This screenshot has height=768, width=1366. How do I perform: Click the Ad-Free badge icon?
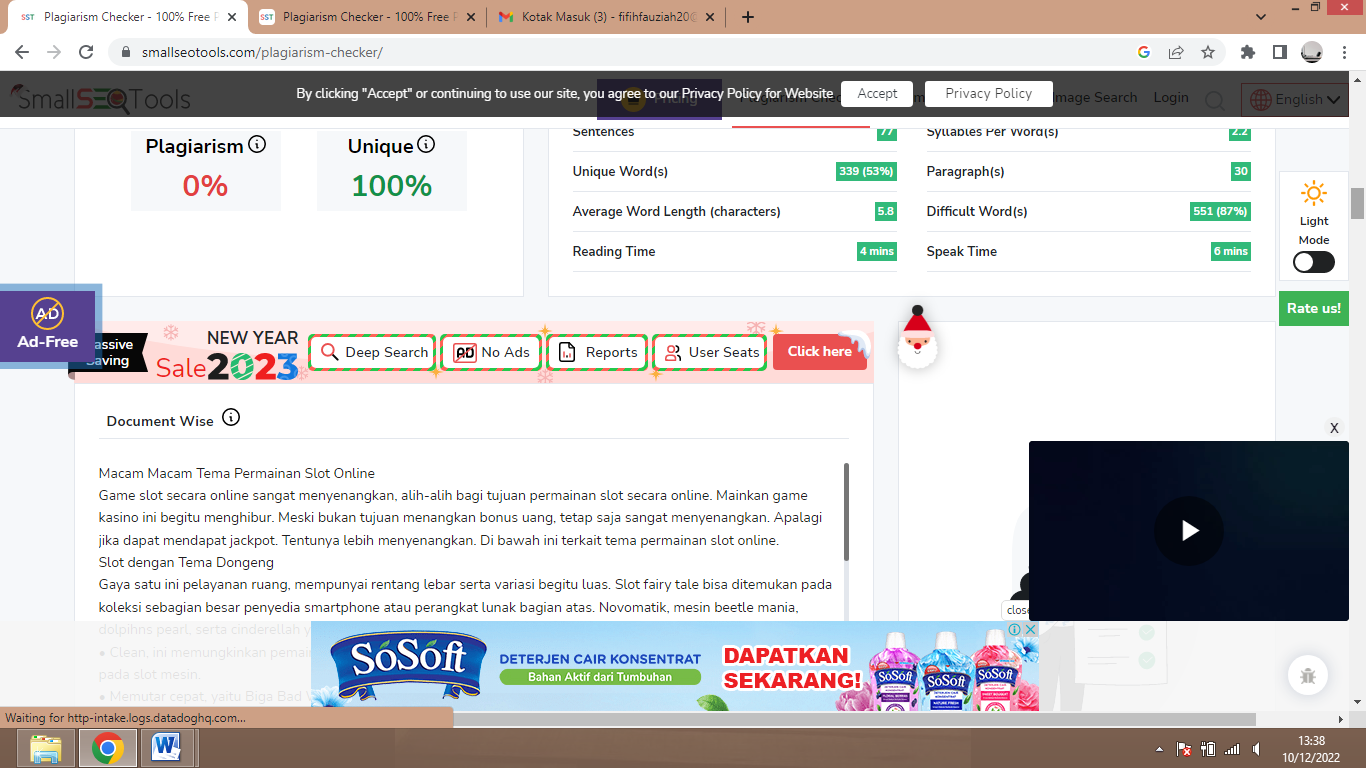[x=47, y=313]
